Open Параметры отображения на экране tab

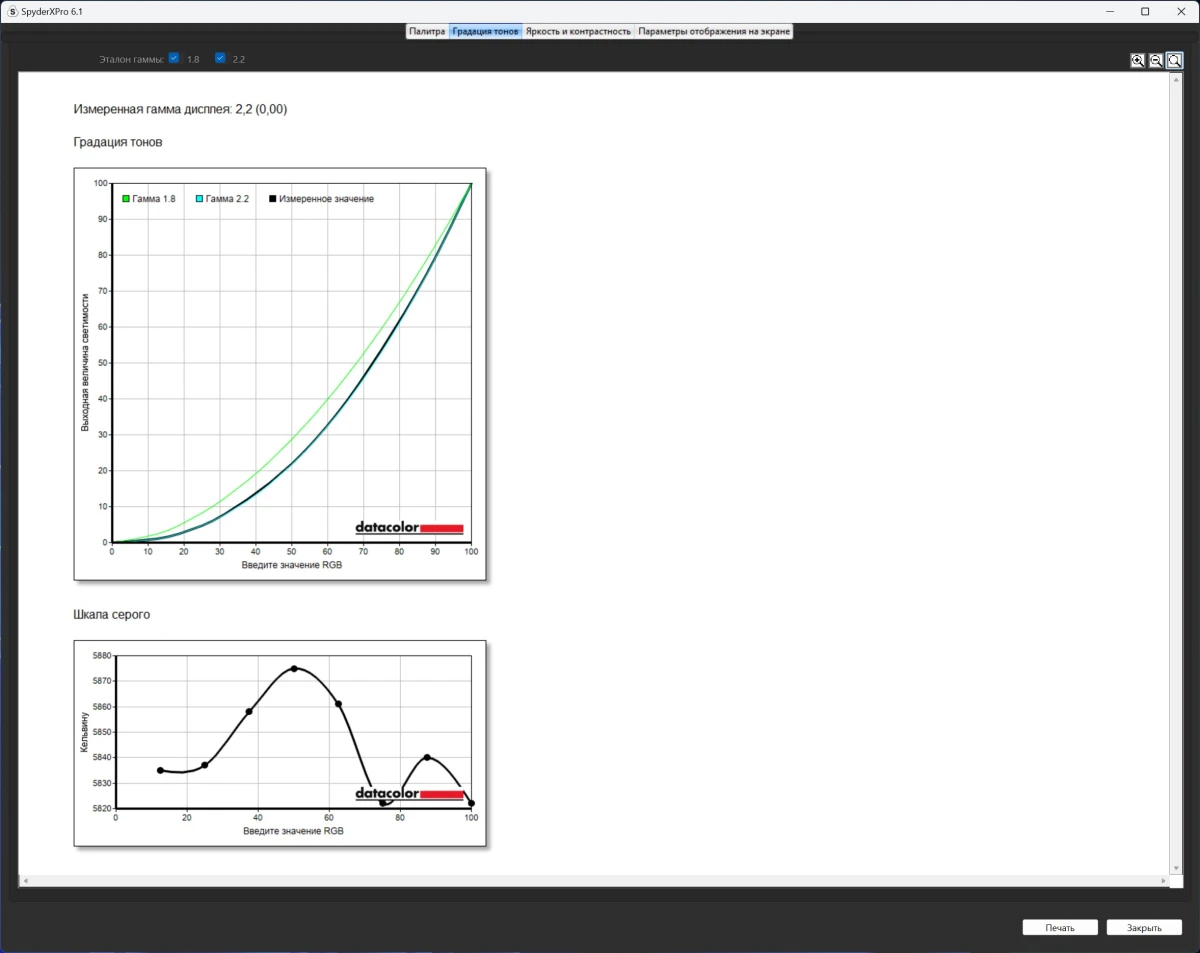(x=714, y=31)
